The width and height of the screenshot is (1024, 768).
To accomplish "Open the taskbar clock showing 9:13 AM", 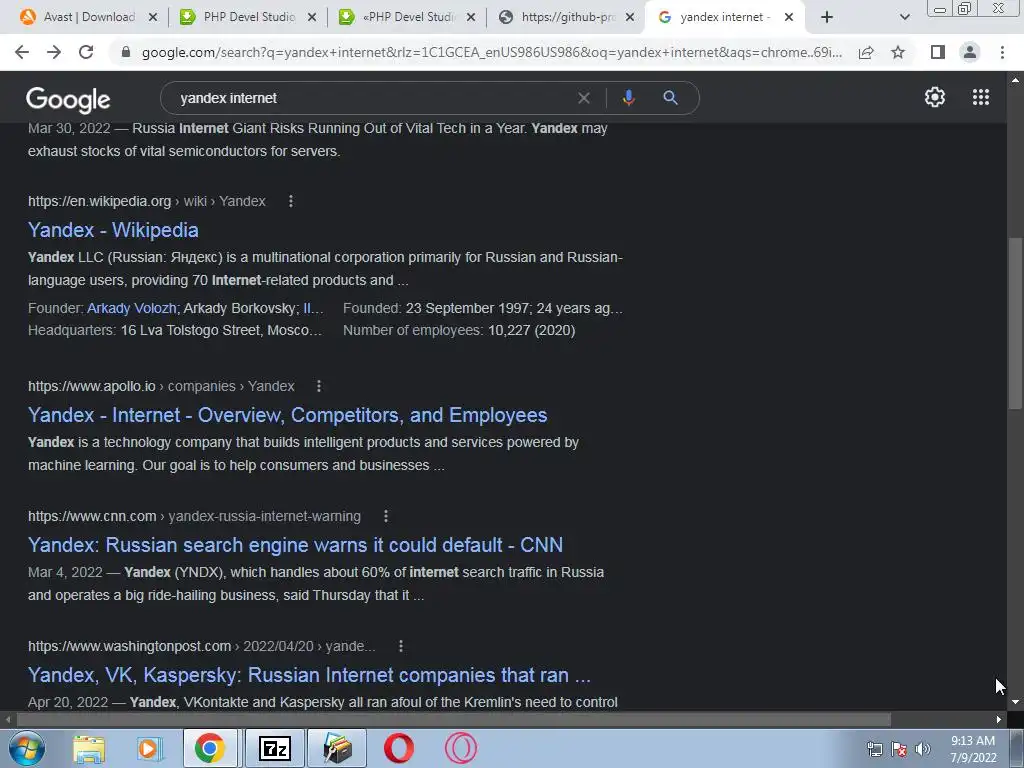I will [x=973, y=748].
